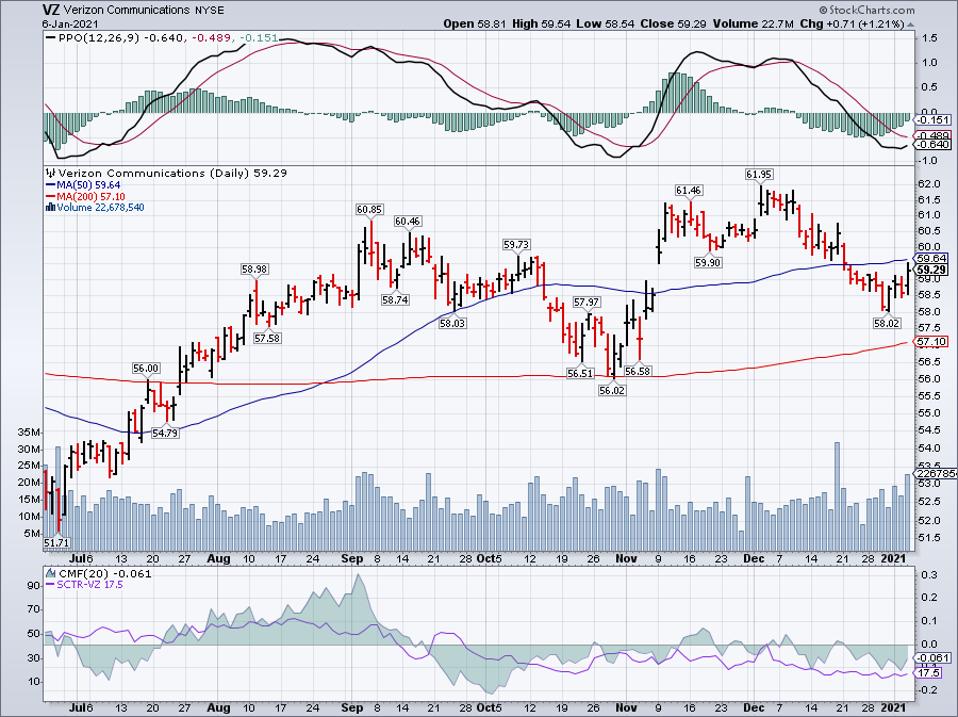
Task: Click the 61.95 December high price label
Action: pos(759,175)
